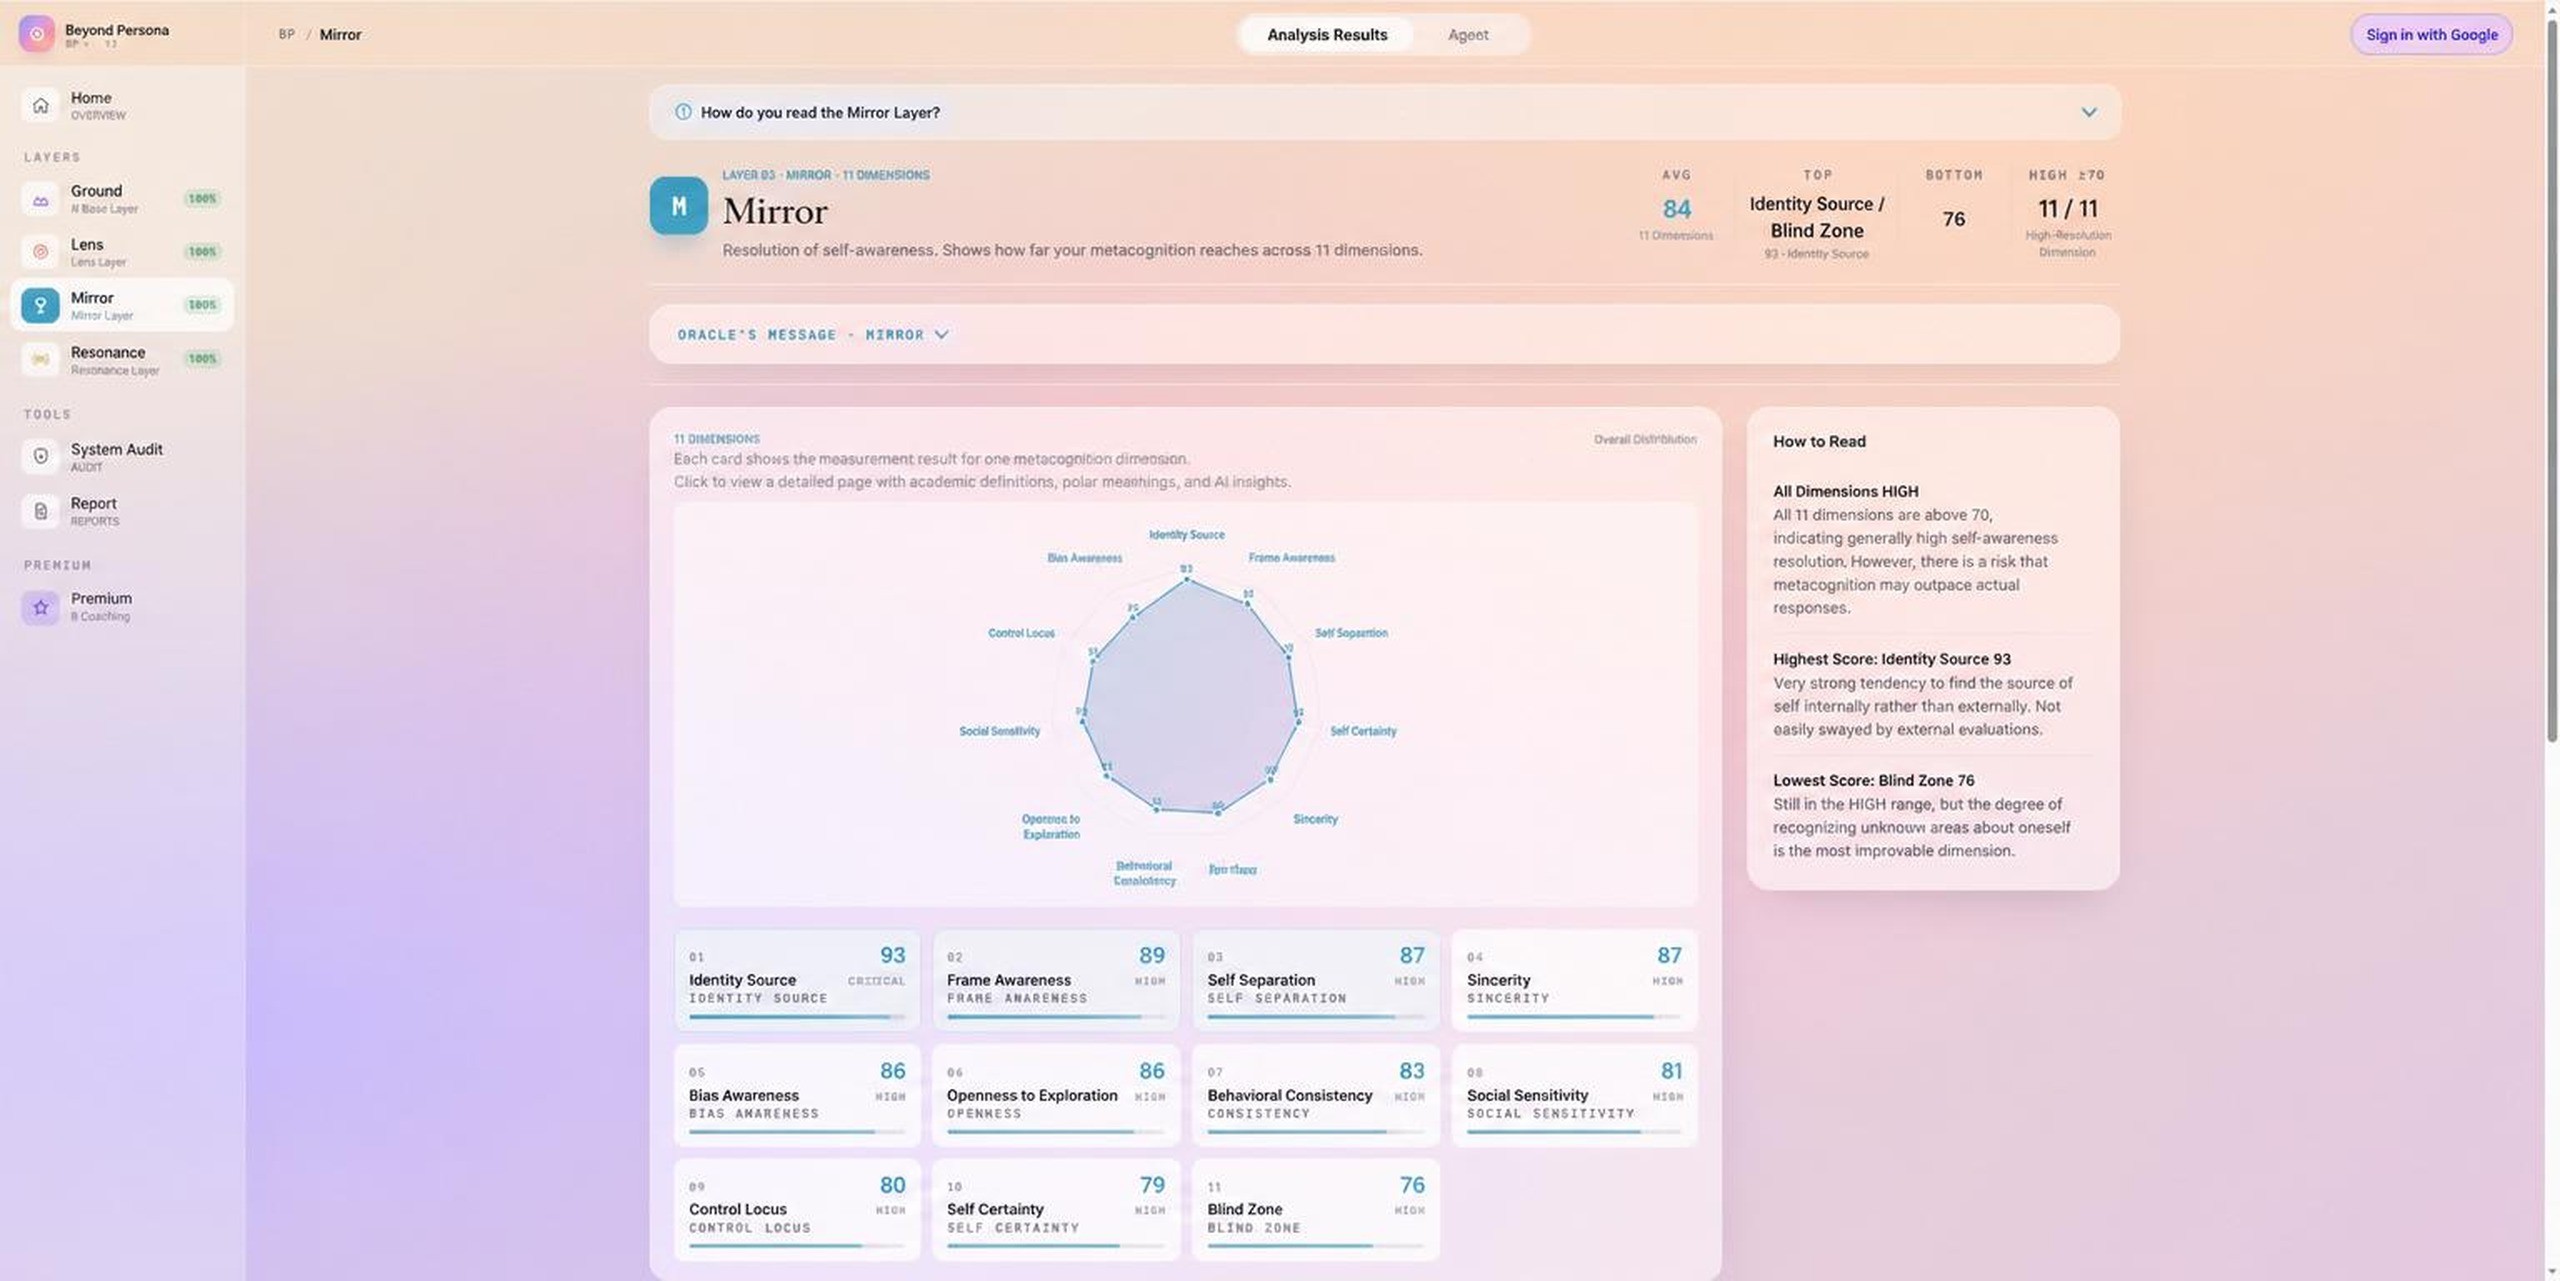Click the Beyond Persona logo icon
This screenshot has height=1281, width=2560.
(37, 34)
